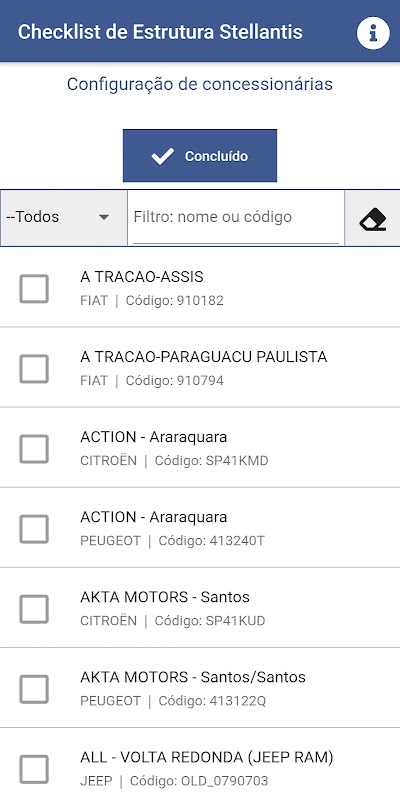Toggle the AKTA MOTORS - Santos/Santos checkbox

coord(34,689)
